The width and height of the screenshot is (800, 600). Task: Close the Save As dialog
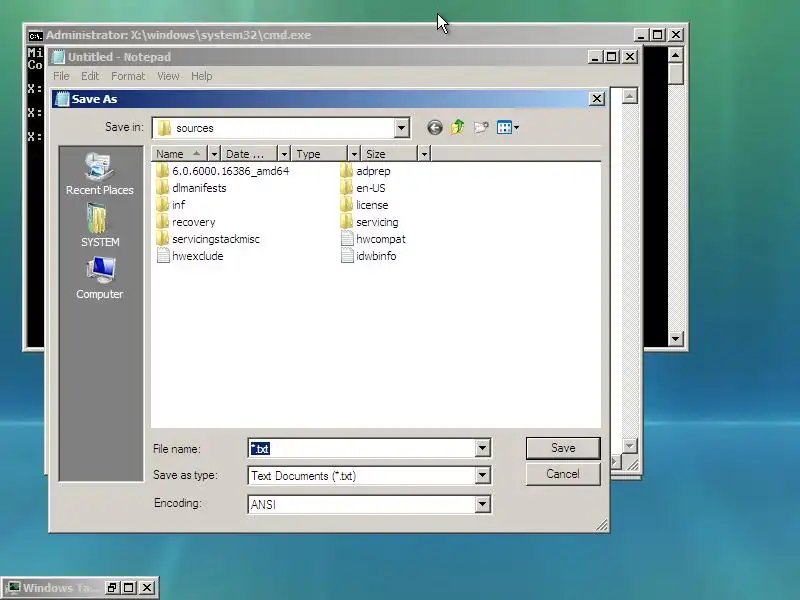597,98
